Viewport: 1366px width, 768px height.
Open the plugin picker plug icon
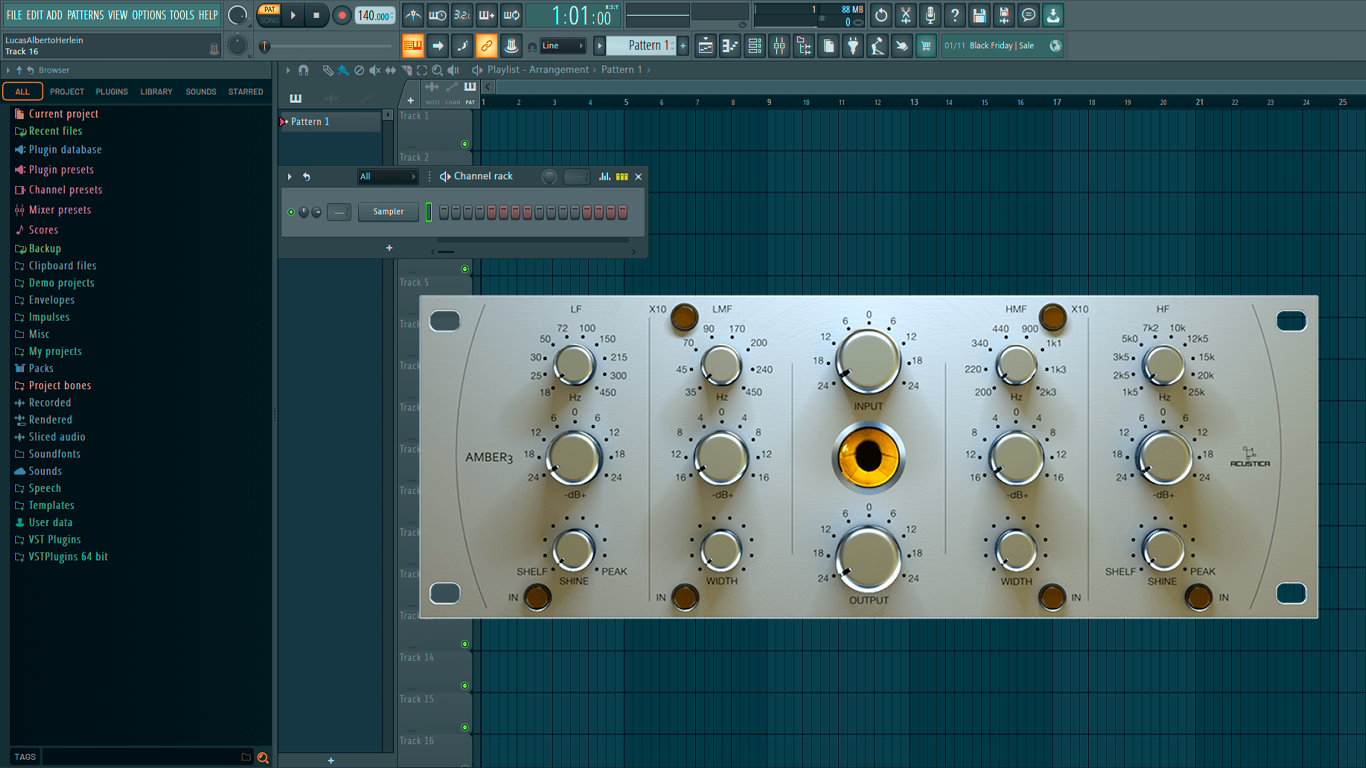(853, 45)
